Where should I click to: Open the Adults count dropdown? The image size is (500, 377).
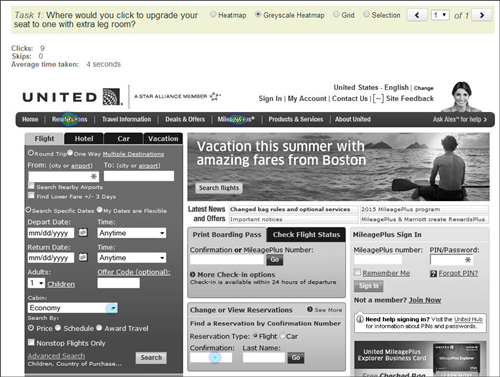36,283
